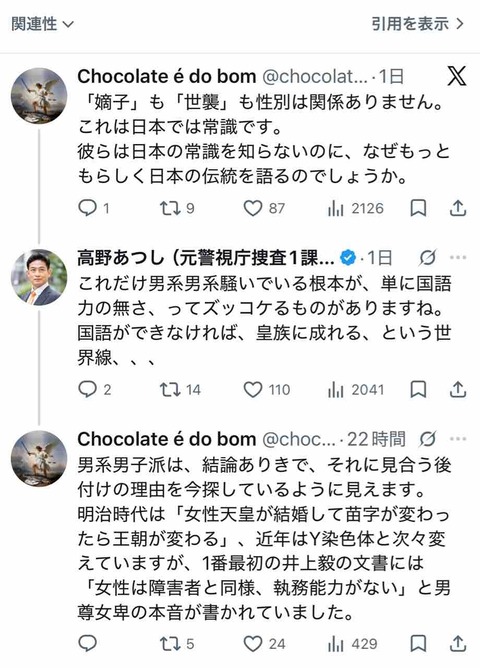Reply to first Chocolate é do bom post

[x=94, y=208]
